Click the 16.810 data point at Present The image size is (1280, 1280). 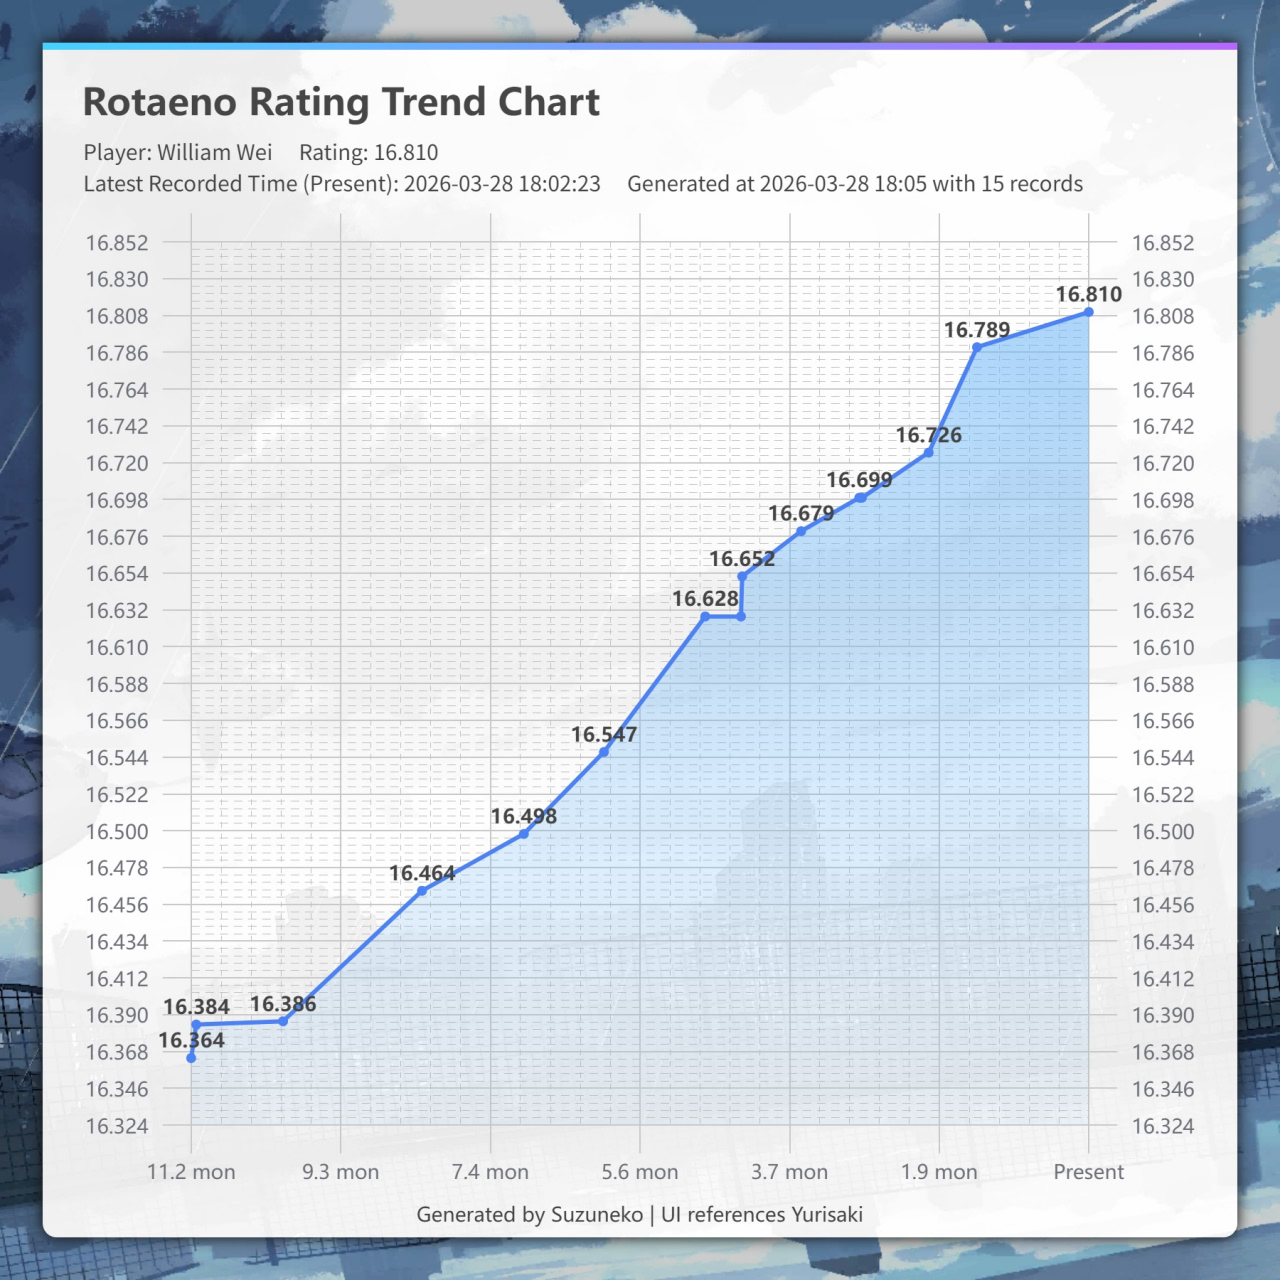tap(1089, 313)
